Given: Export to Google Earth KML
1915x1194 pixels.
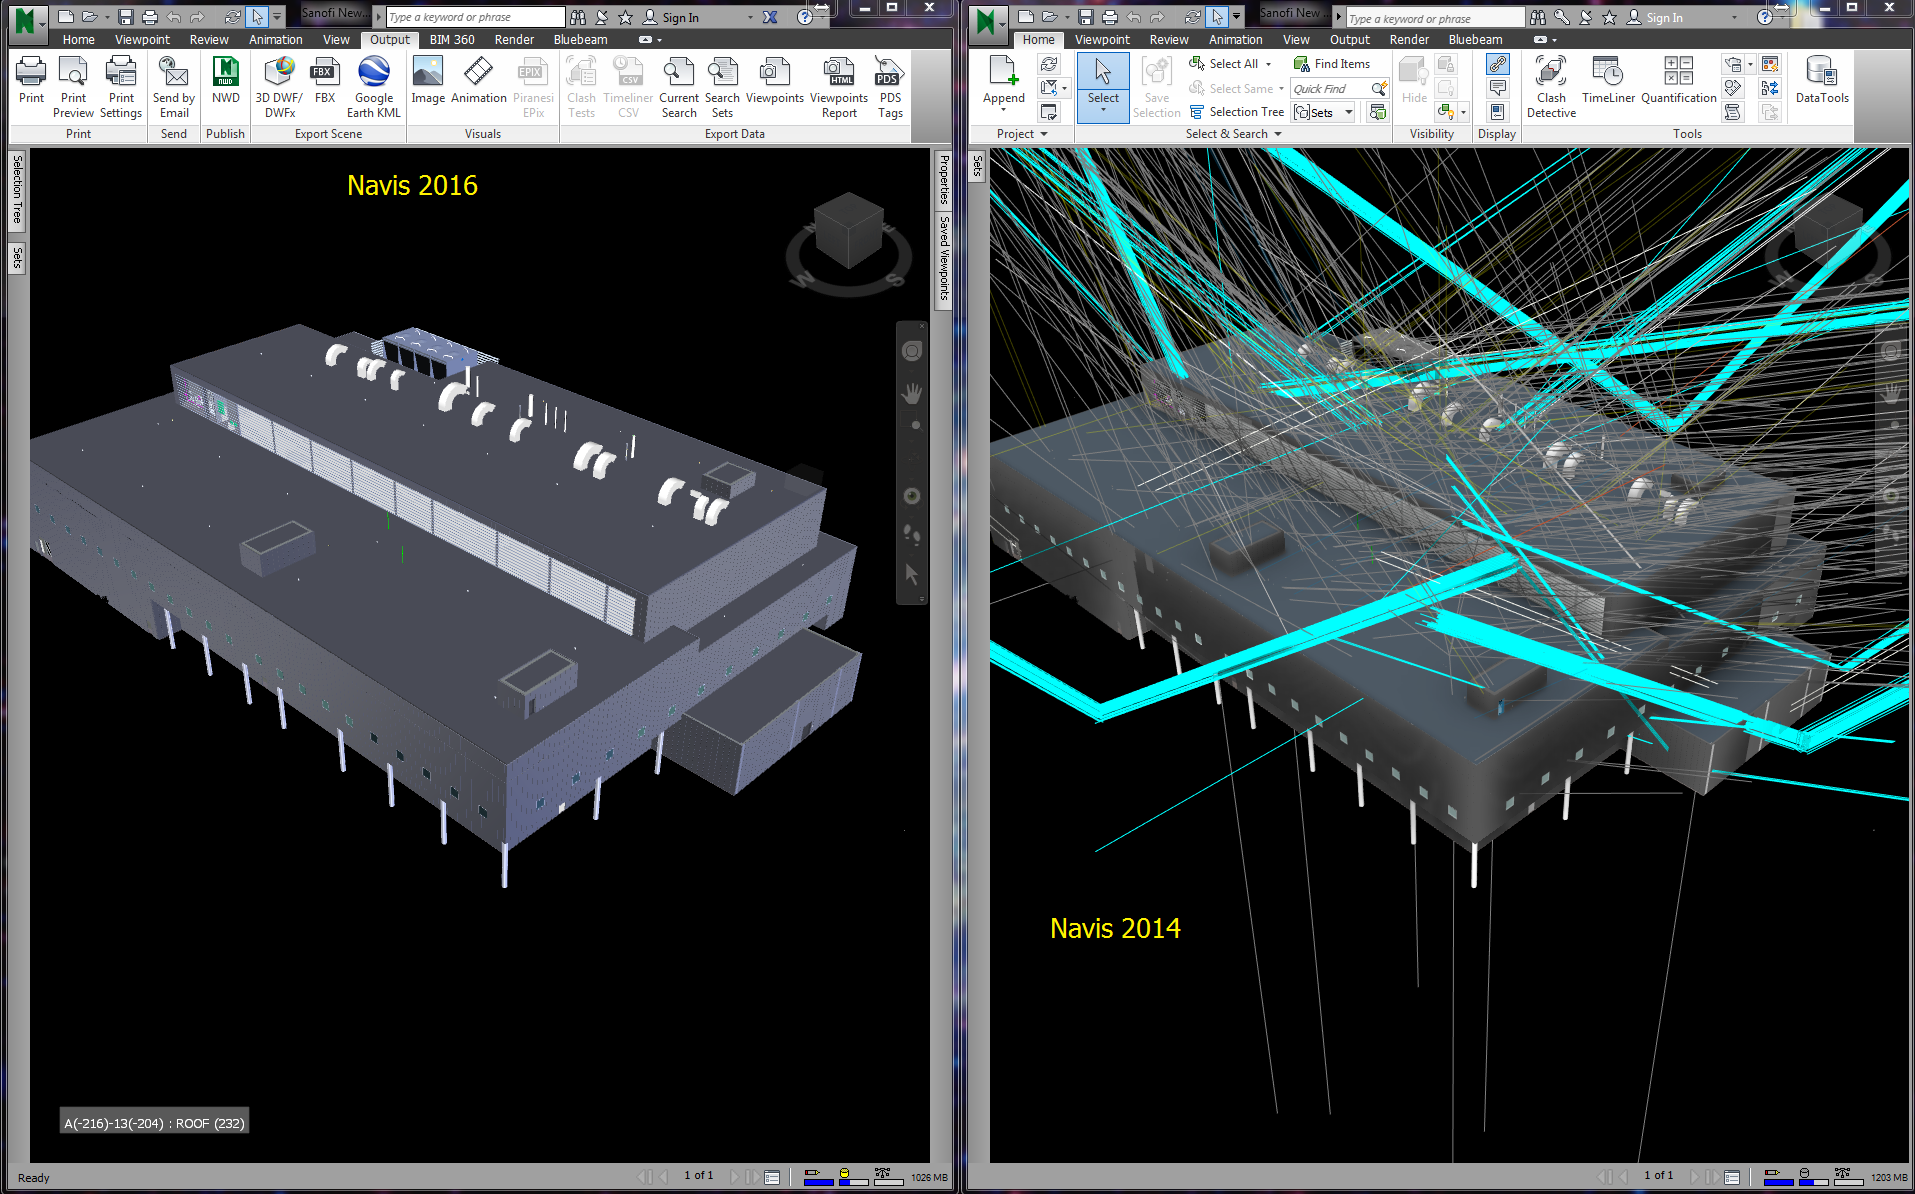Looking at the screenshot, I should pos(374,87).
